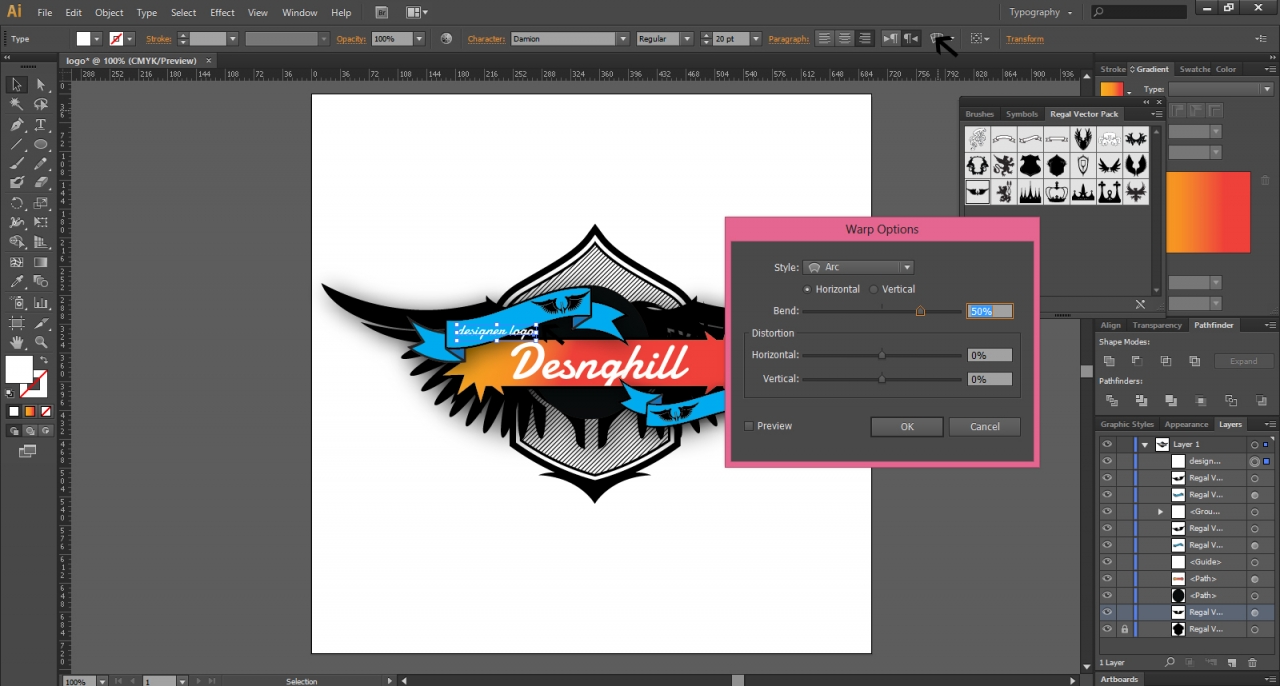Pick the Eyedropper tool
Screen dimensions: 1280x686
(x=17, y=282)
